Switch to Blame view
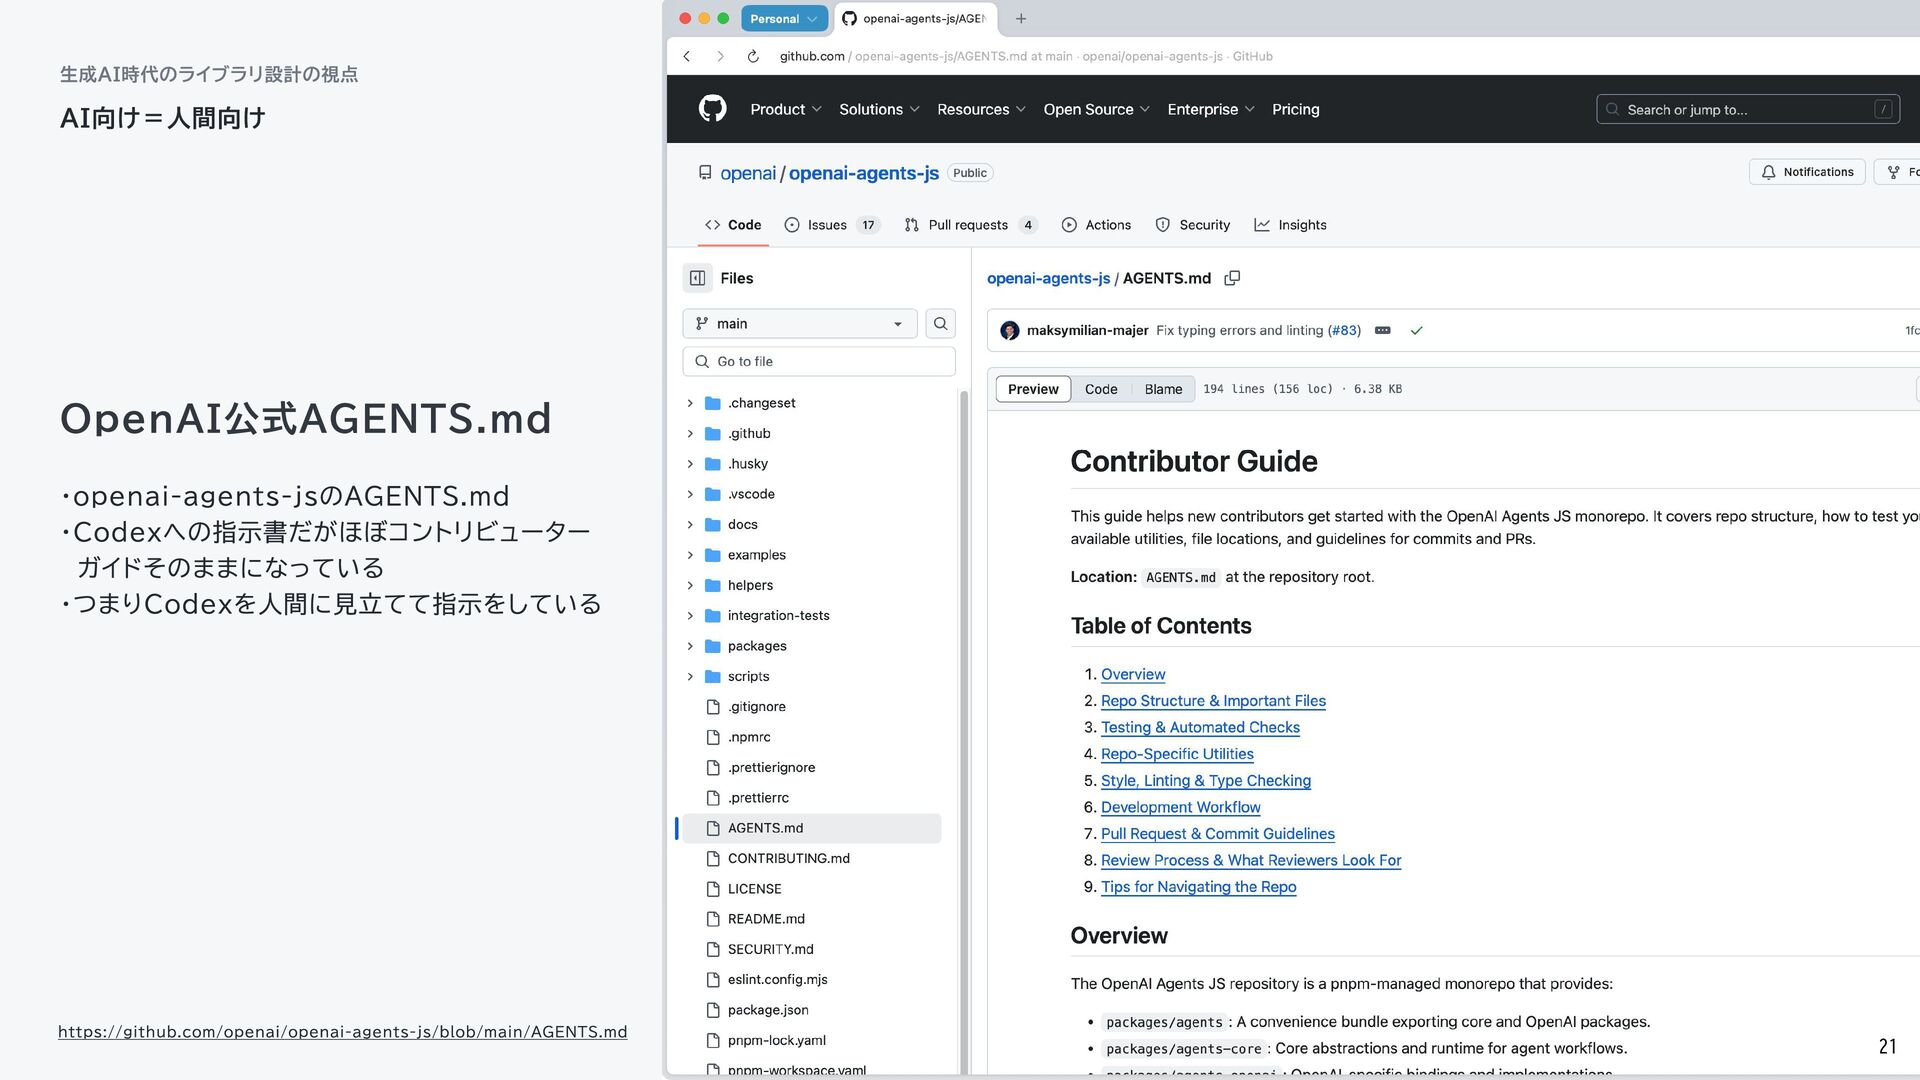1920x1080 pixels. [x=1163, y=389]
